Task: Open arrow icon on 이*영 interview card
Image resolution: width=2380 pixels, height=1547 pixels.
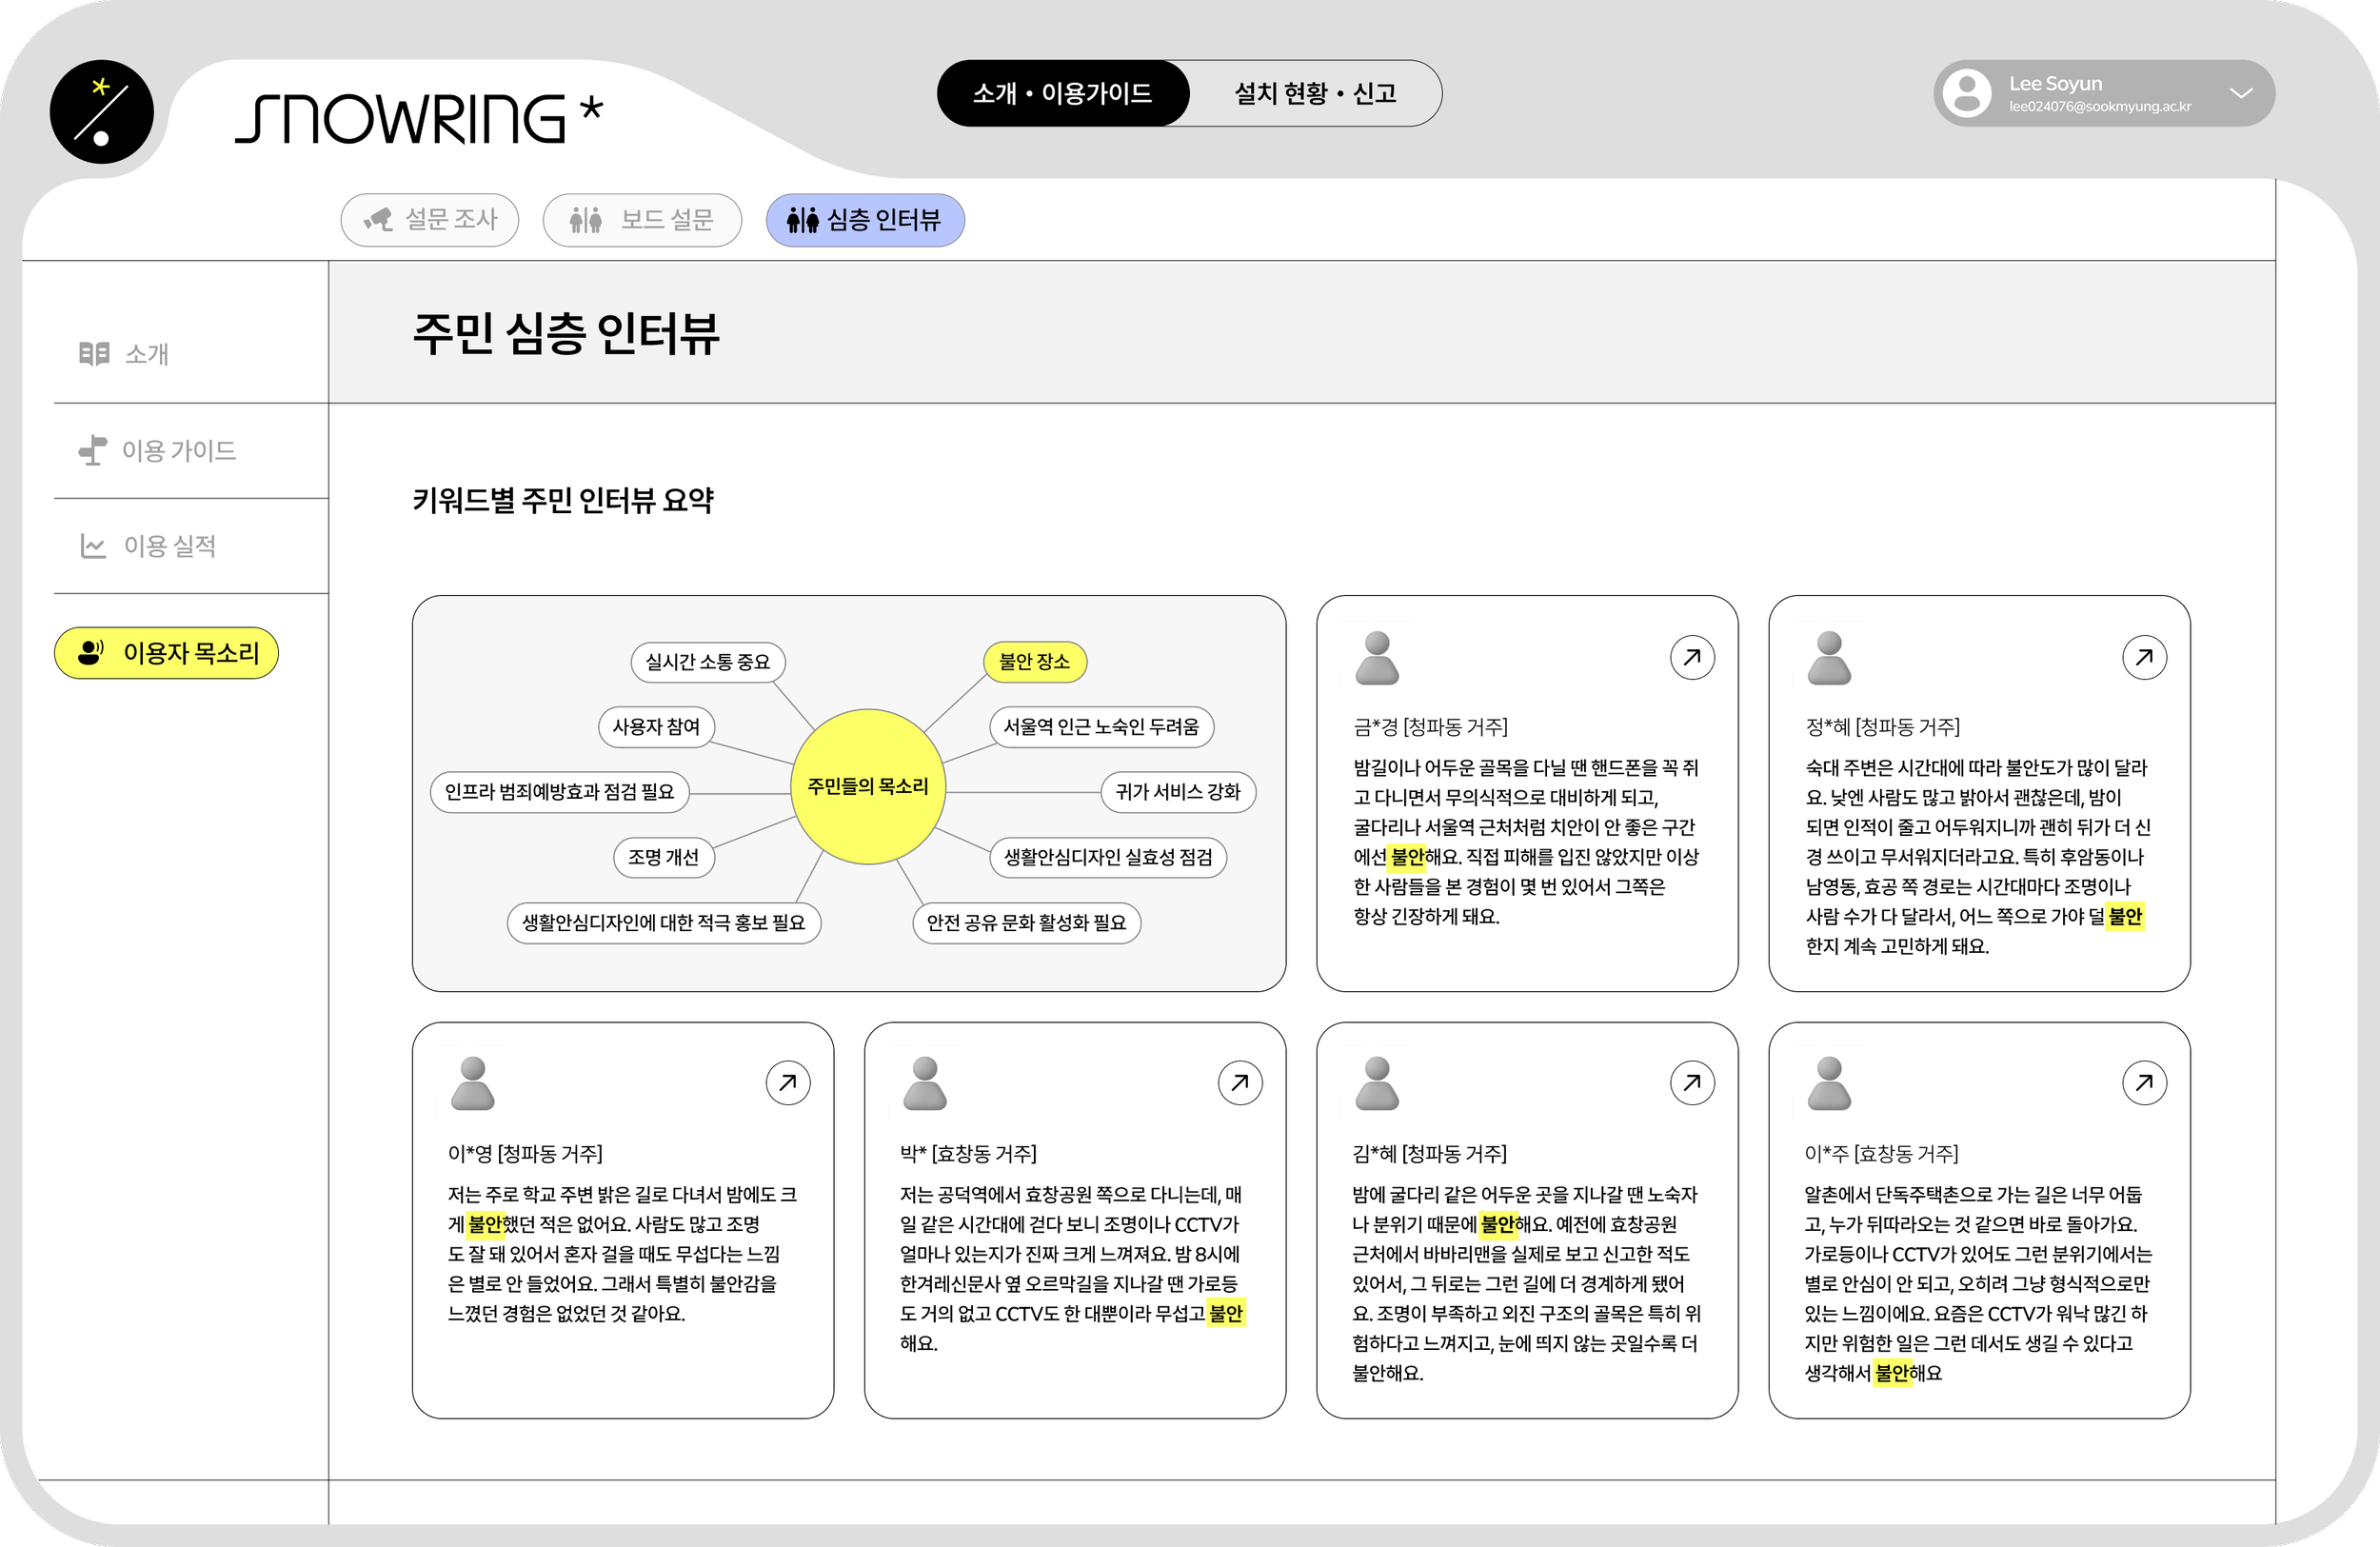Action: coord(788,1082)
